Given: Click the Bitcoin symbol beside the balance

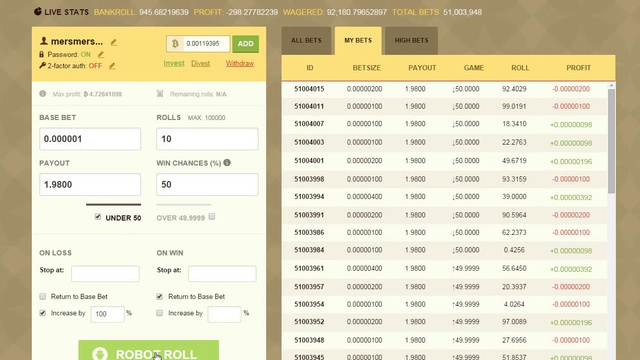Looking at the screenshot, I should click(175, 44).
